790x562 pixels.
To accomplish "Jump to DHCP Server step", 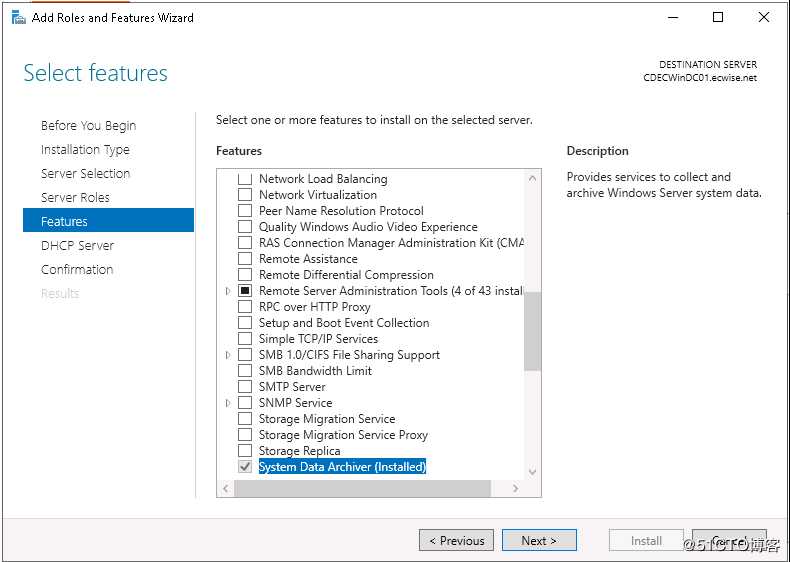I will [77, 245].
